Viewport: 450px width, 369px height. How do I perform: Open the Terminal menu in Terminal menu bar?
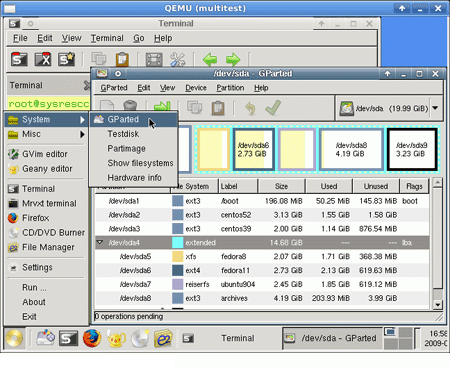pos(107,38)
